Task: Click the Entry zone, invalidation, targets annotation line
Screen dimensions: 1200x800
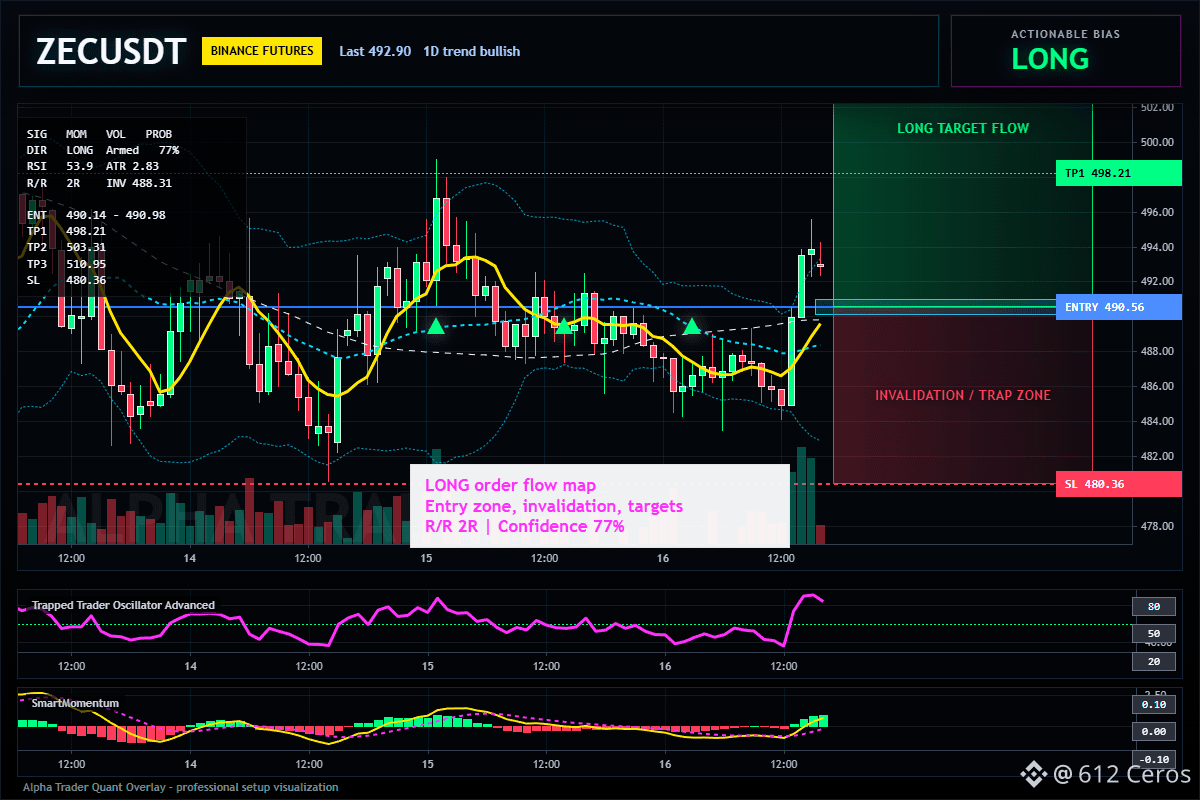Action: pyautogui.click(x=554, y=506)
